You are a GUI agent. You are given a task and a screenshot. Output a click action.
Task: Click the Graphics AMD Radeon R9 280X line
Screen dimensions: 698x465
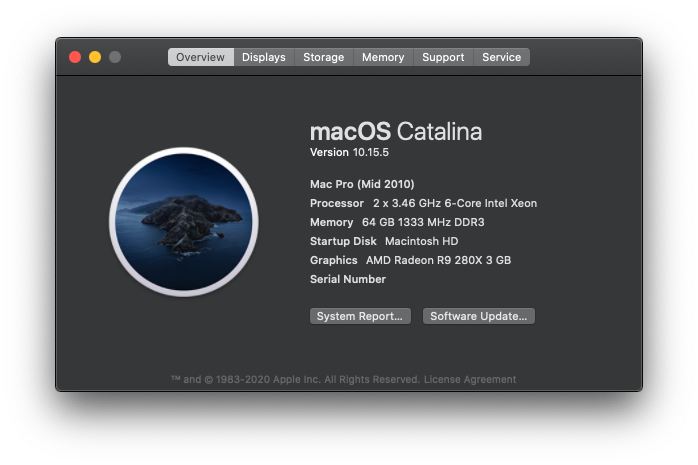click(410, 260)
